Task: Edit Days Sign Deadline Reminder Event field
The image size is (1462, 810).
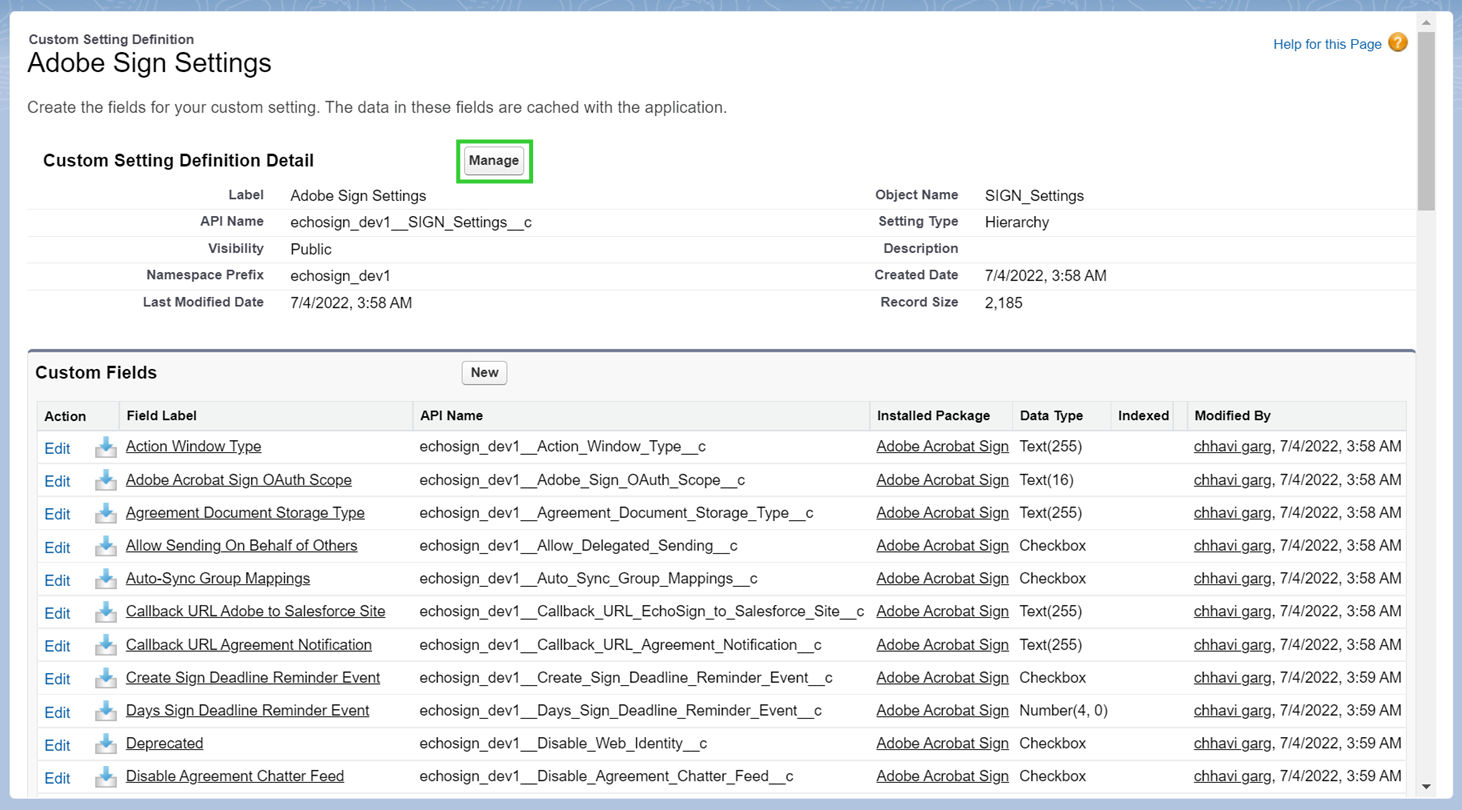Action: click(x=57, y=712)
